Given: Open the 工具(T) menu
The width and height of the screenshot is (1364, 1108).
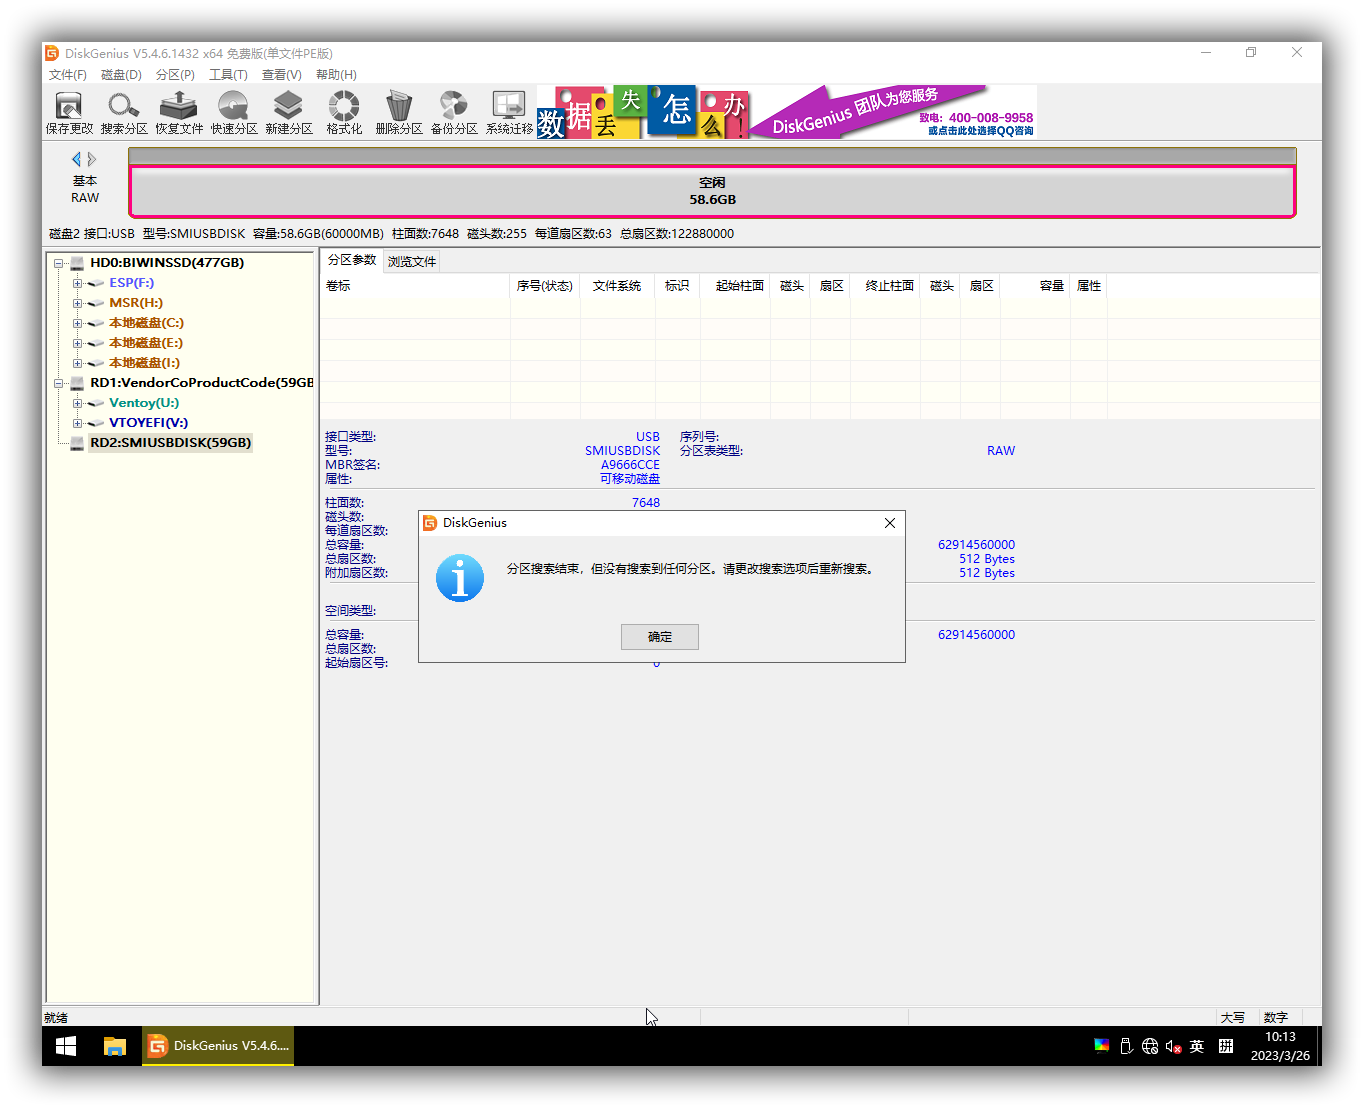Looking at the screenshot, I should click(x=228, y=75).
